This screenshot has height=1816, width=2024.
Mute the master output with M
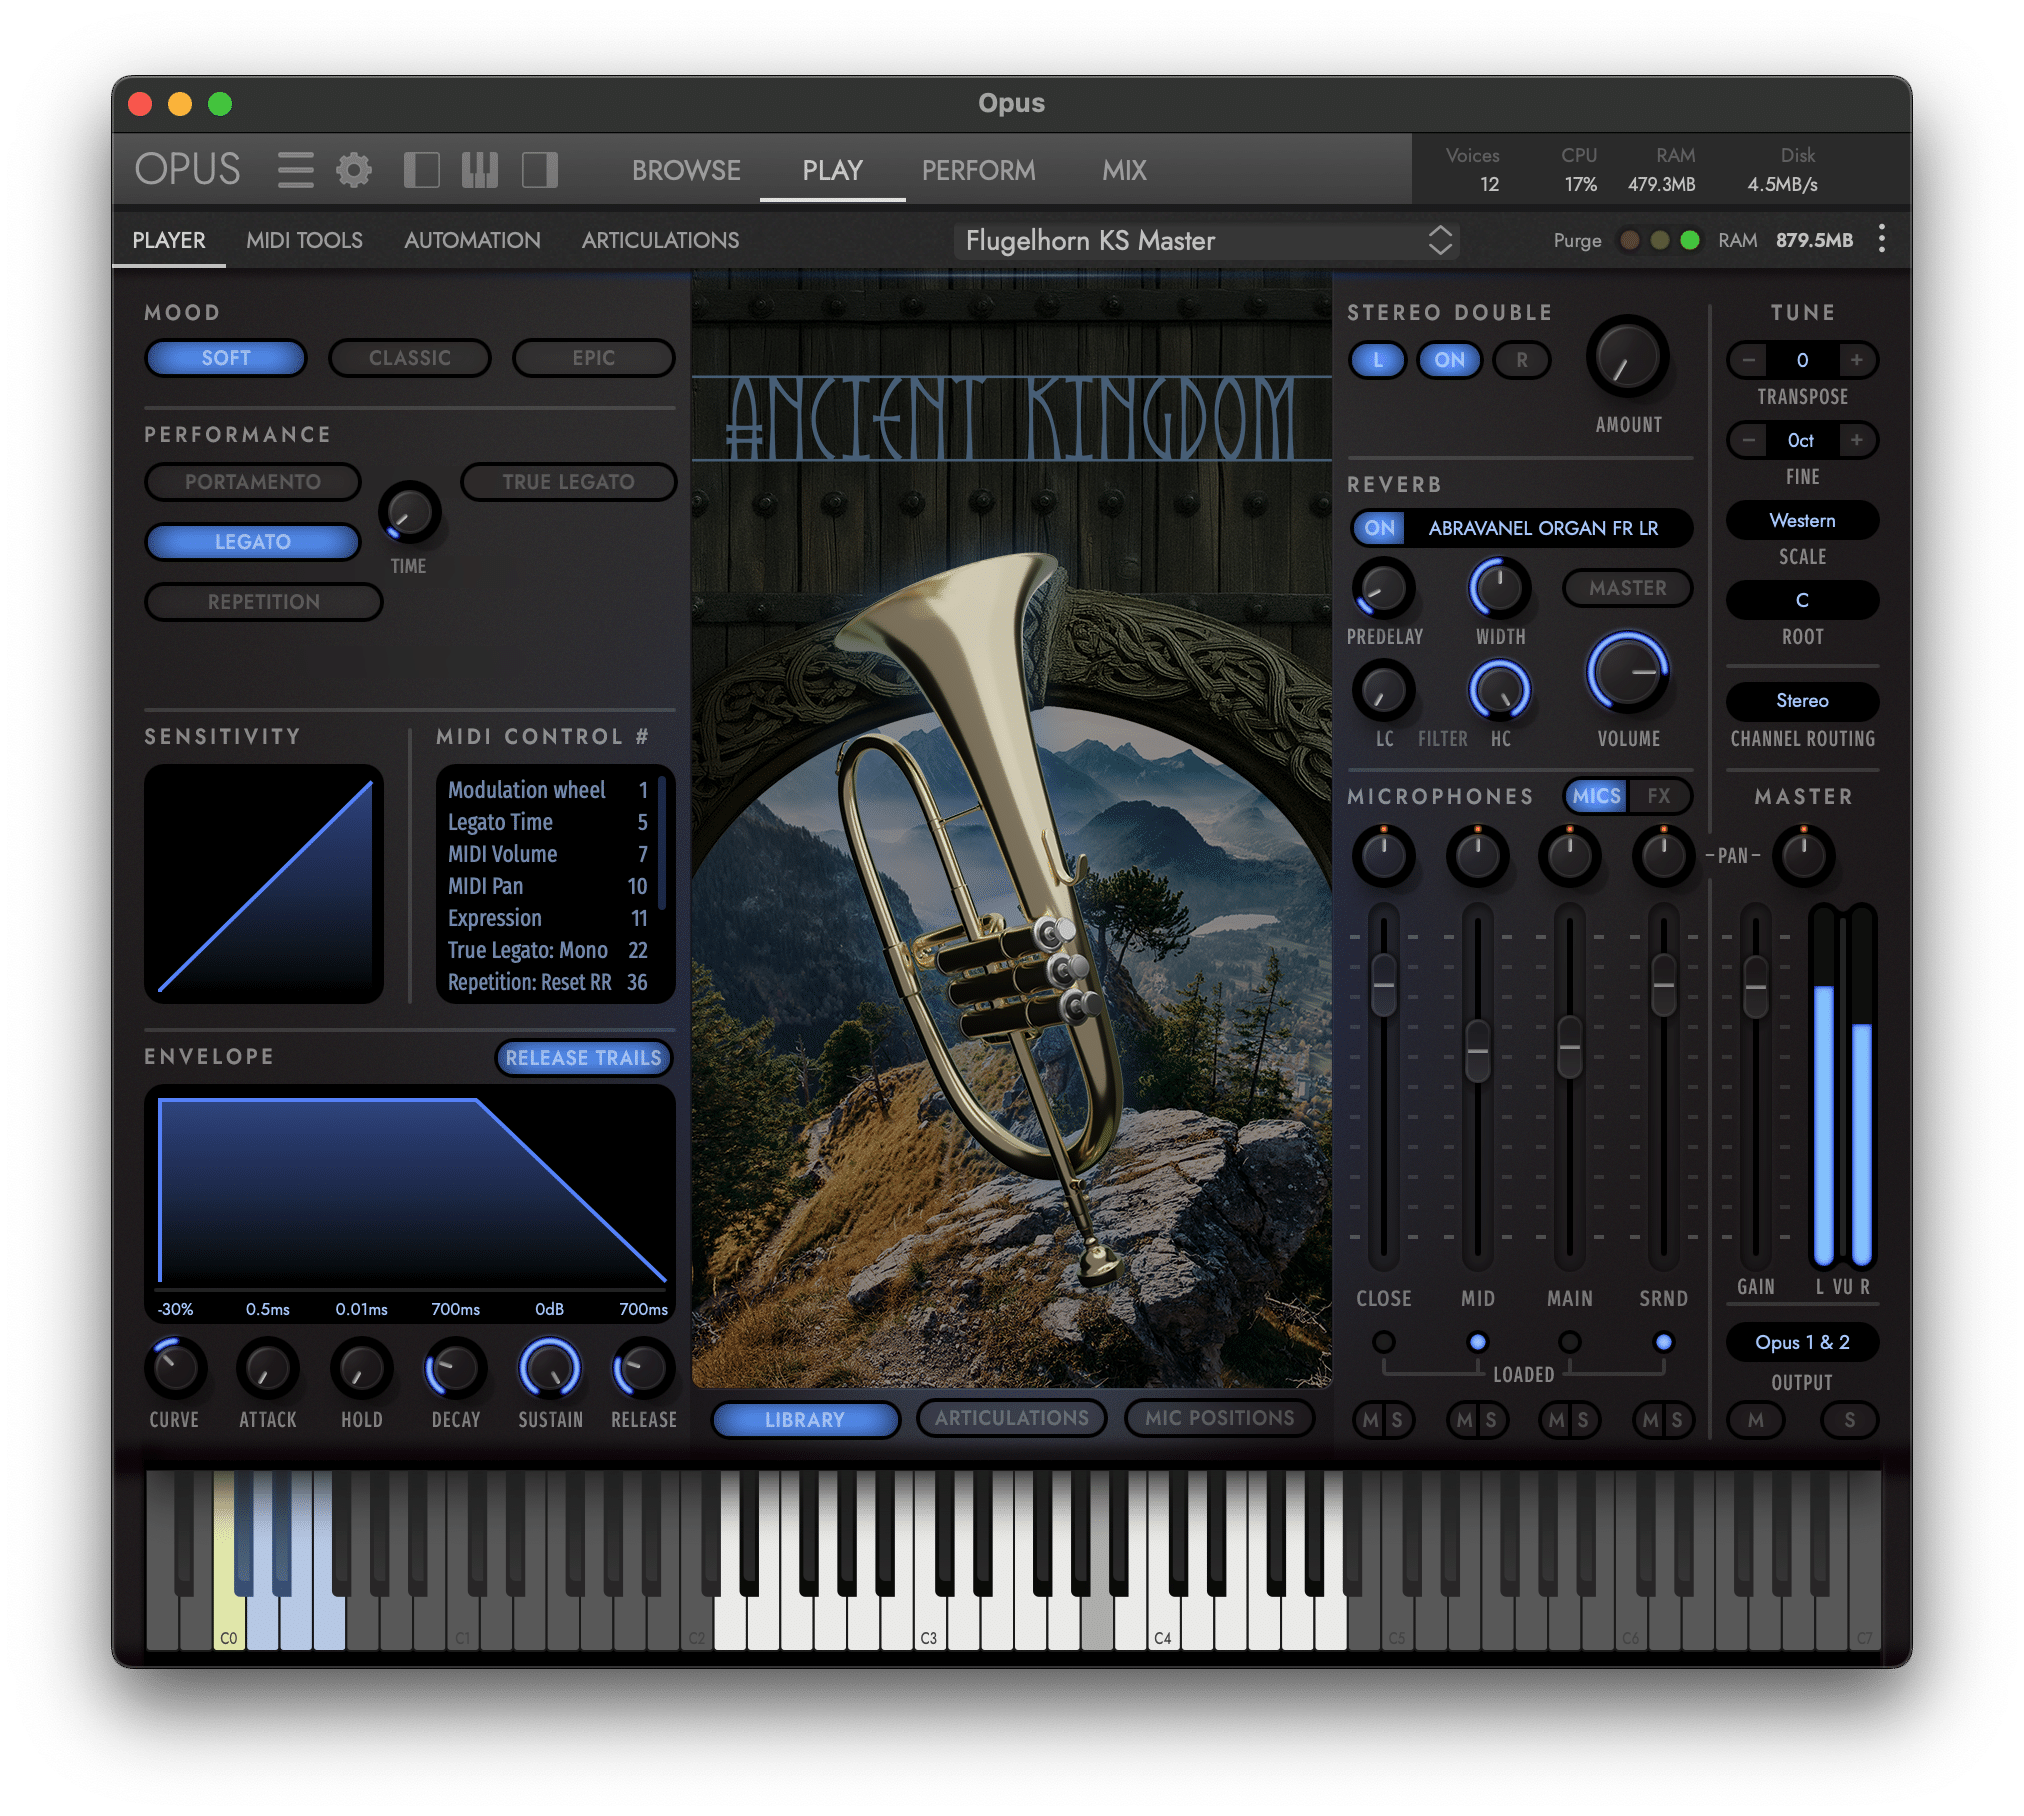(x=1755, y=1420)
